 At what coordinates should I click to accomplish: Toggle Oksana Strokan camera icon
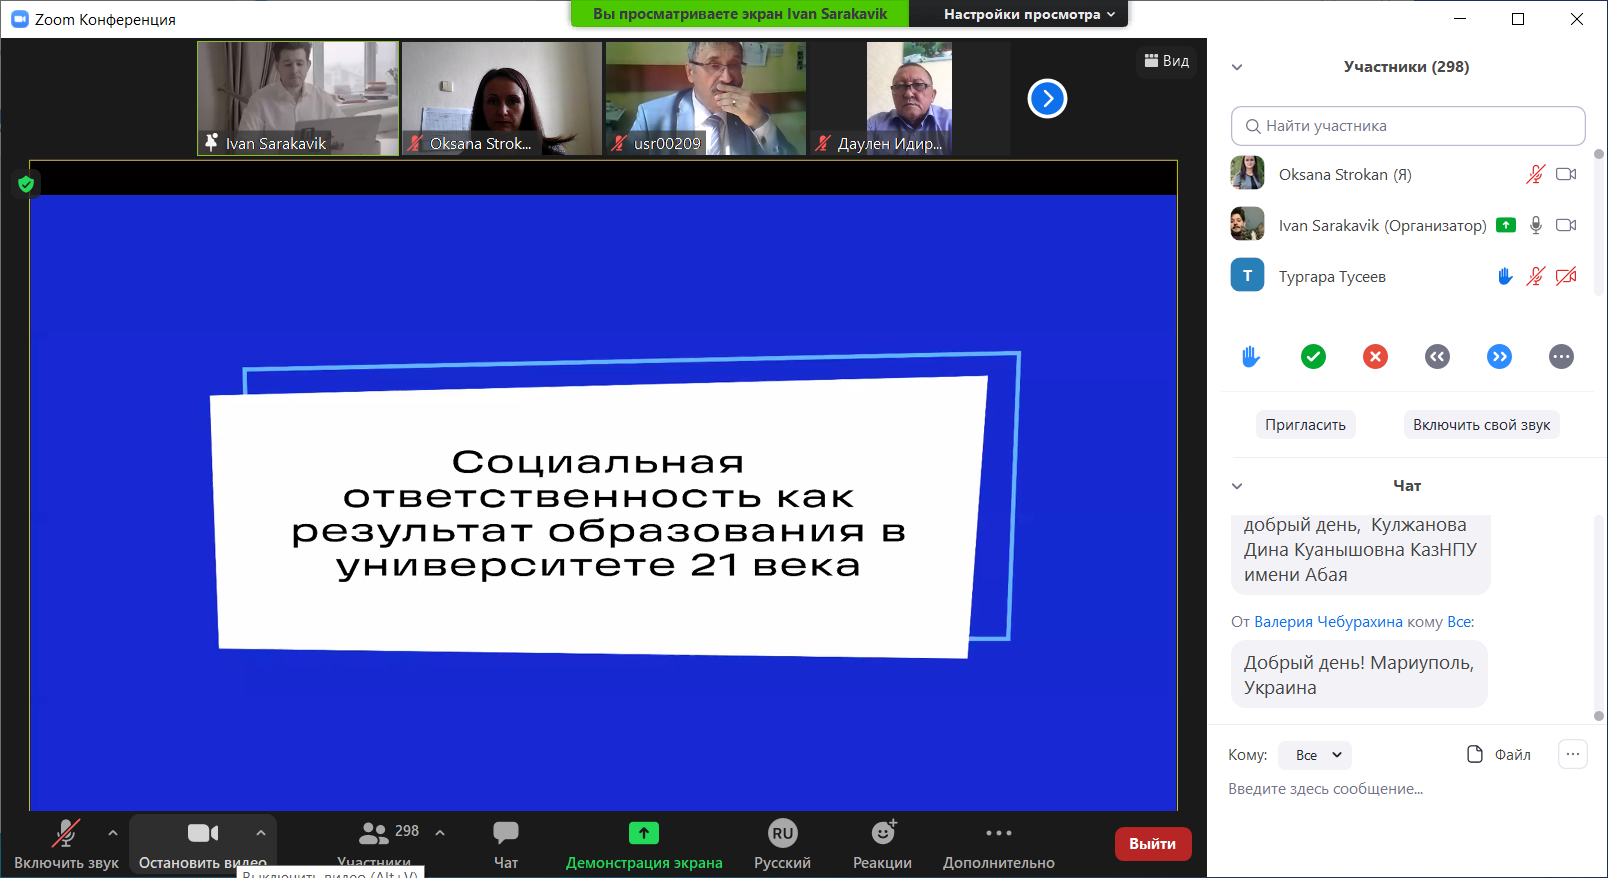[x=1566, y=174]
